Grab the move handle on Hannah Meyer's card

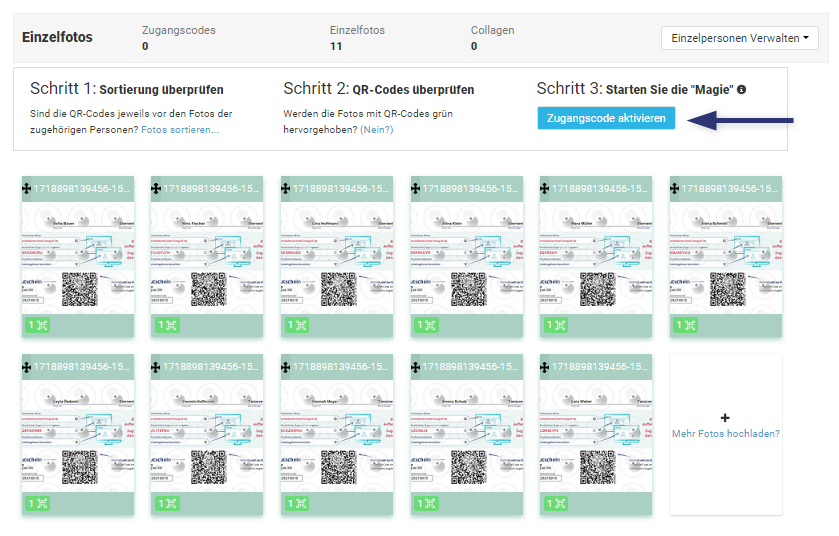[285, 367]
